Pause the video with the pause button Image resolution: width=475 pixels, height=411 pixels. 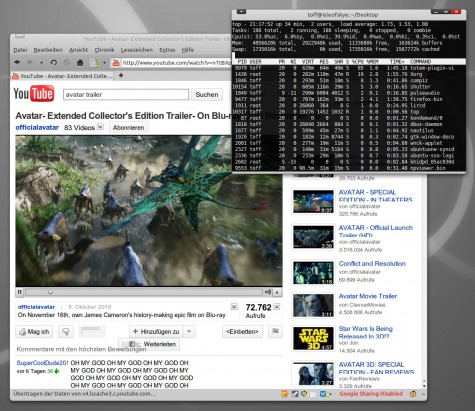coord(20,292)
